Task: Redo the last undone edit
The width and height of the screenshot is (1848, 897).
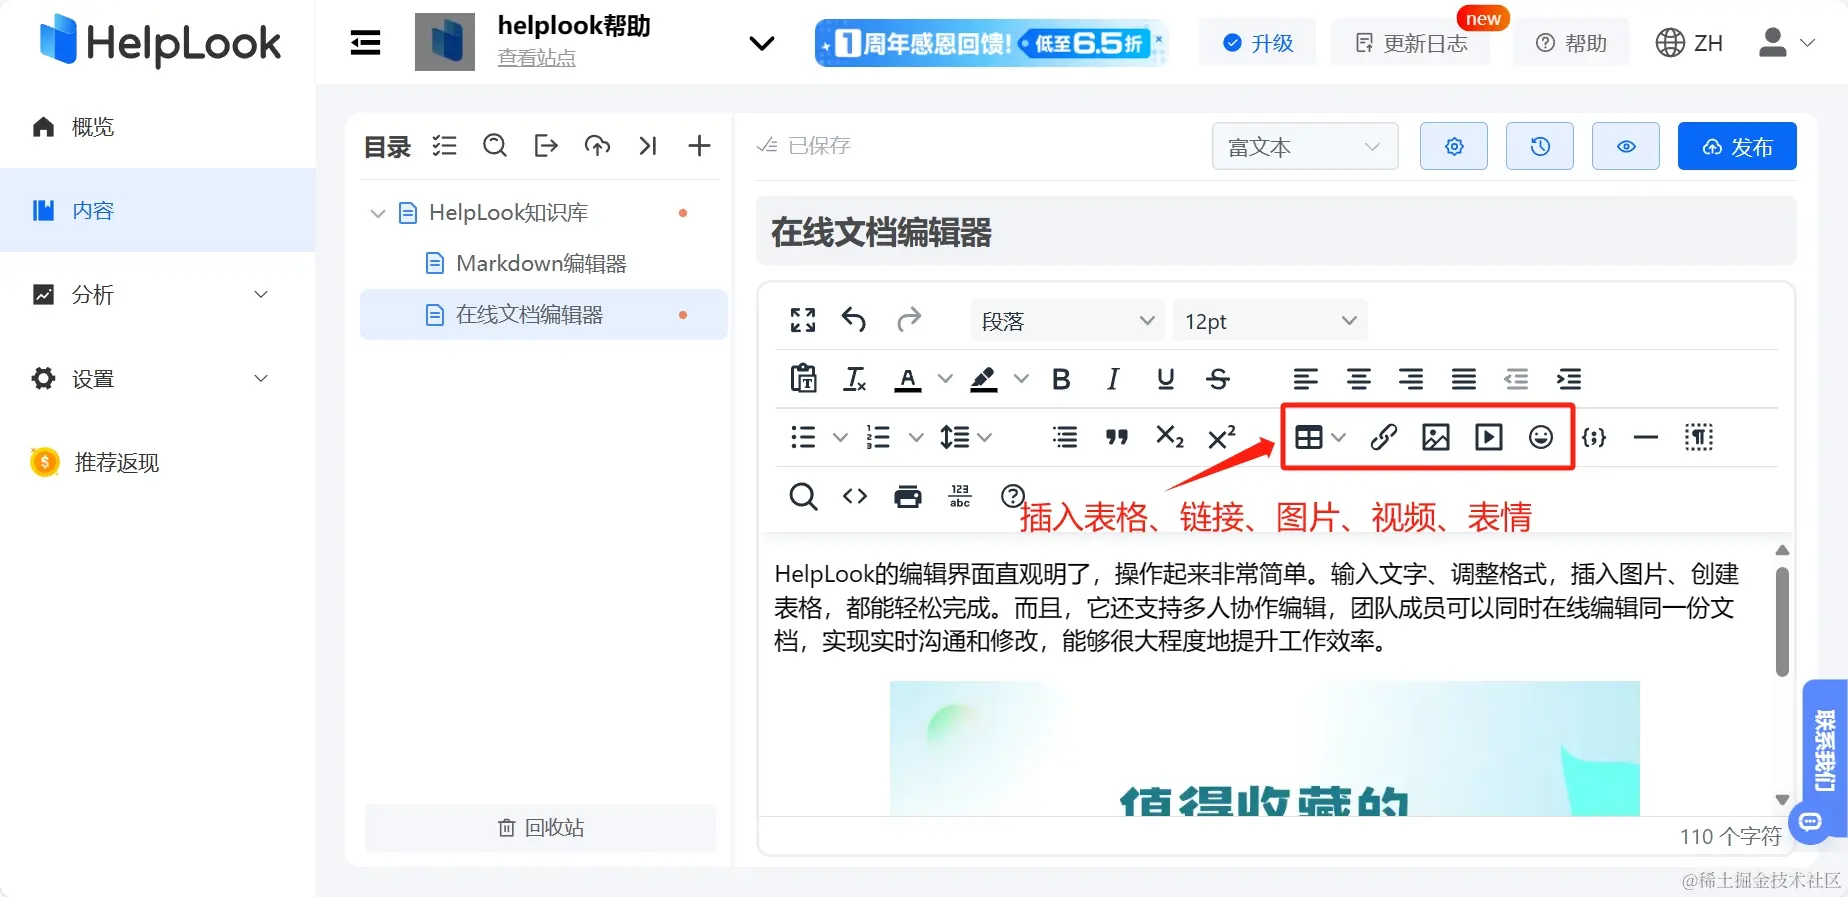Action: pos(908,320)
